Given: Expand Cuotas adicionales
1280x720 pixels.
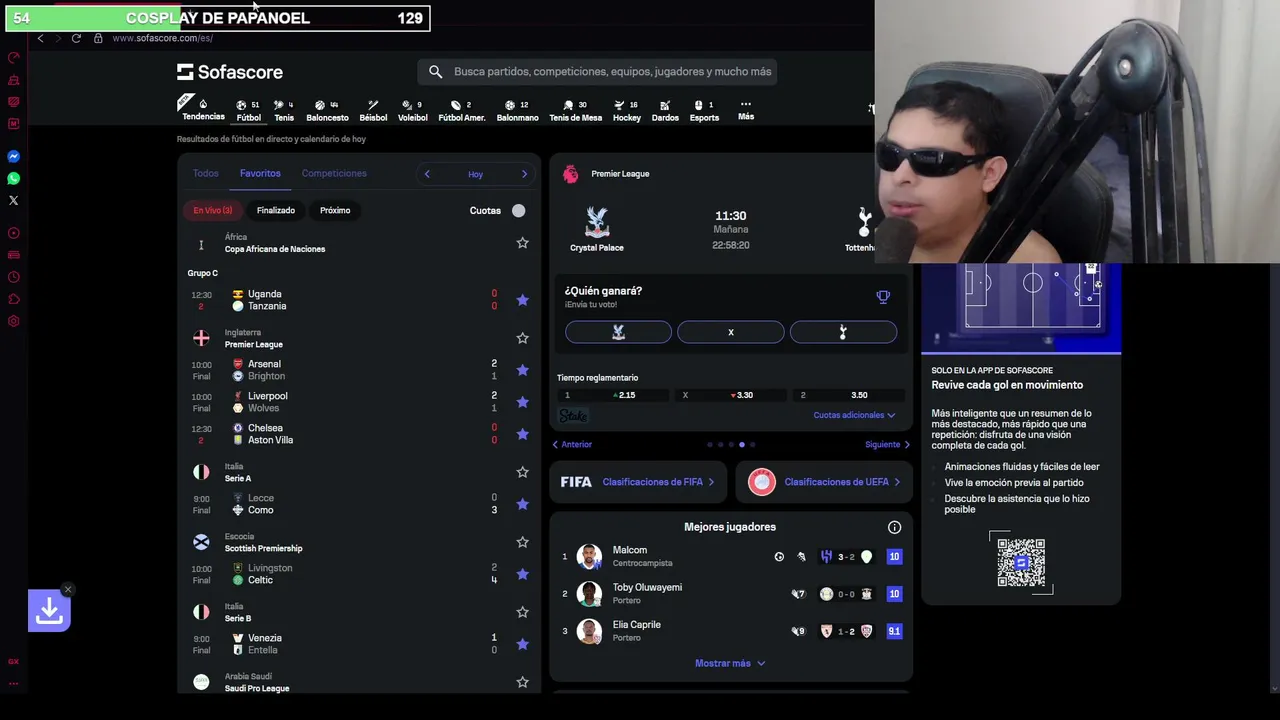Looking at the screenshot, I should pos(854,415).
